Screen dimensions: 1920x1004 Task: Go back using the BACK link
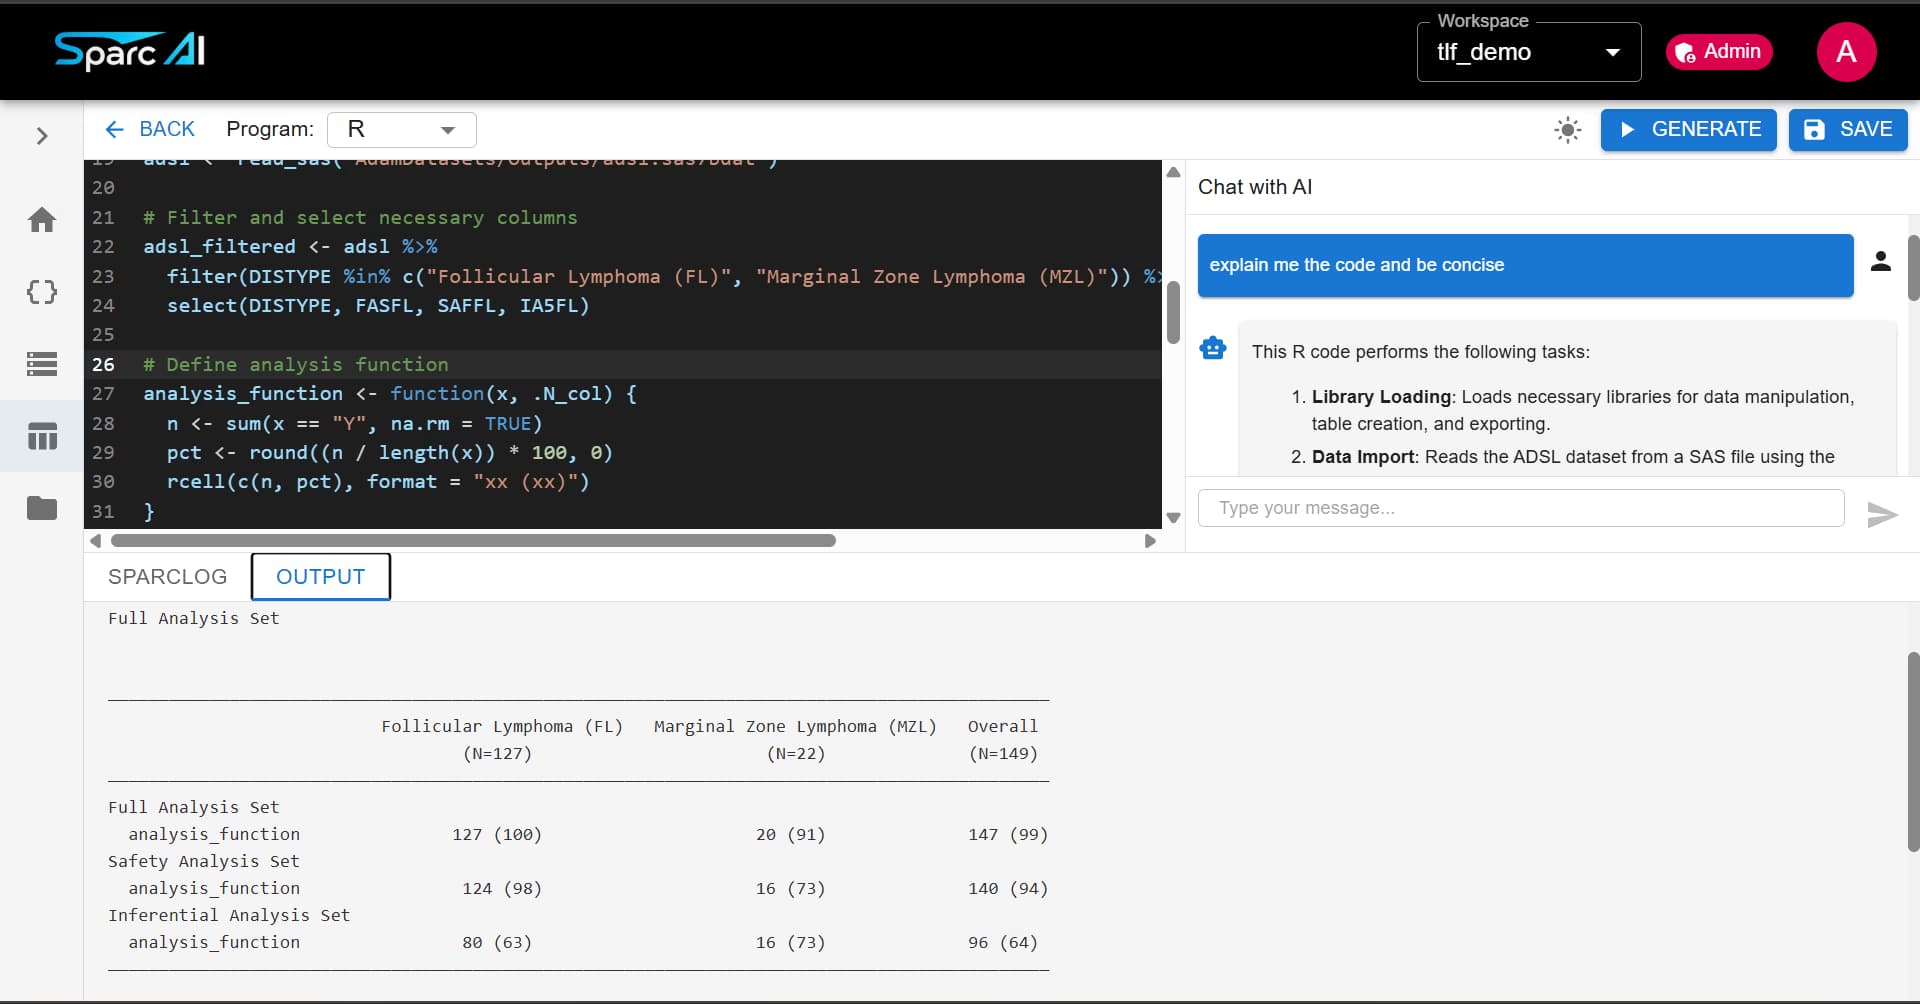[150, 129]
